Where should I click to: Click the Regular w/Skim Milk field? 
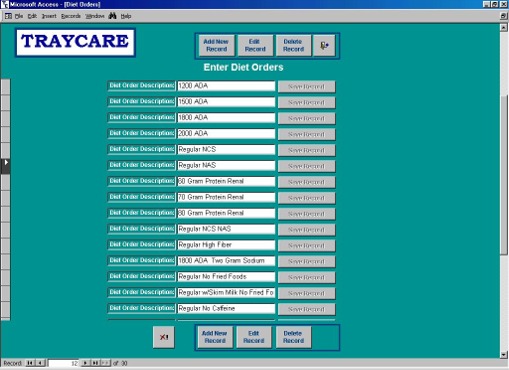click(x=226, y=292)
